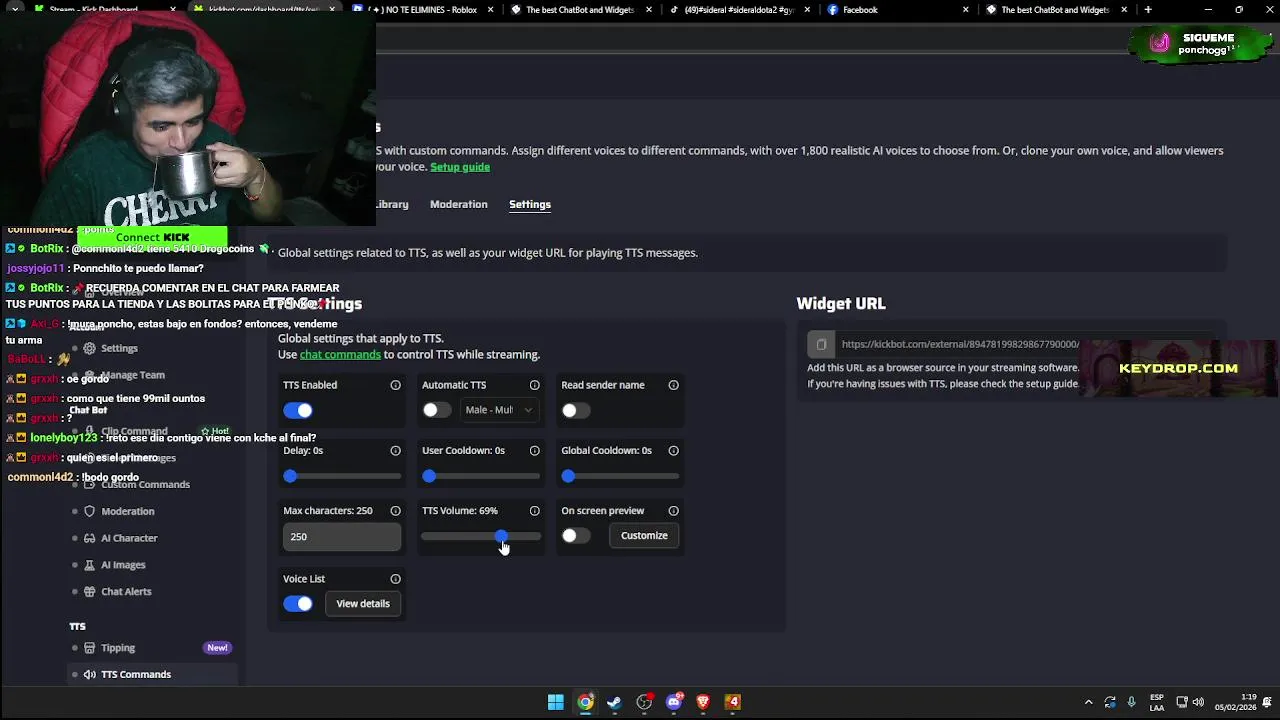
Task: Show info for On screen preview
Action: pyautogui.click(x=673, y=511)
